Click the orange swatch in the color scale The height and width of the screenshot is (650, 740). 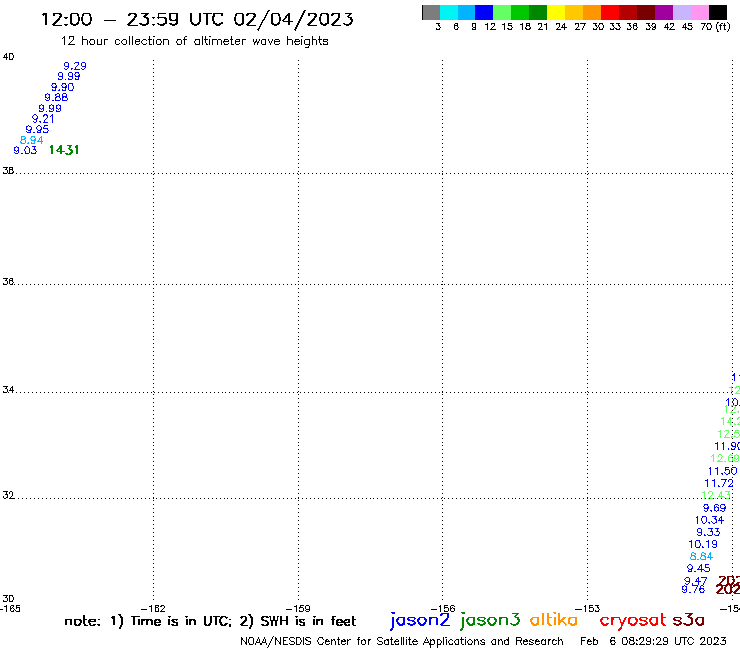pos(592,12)
